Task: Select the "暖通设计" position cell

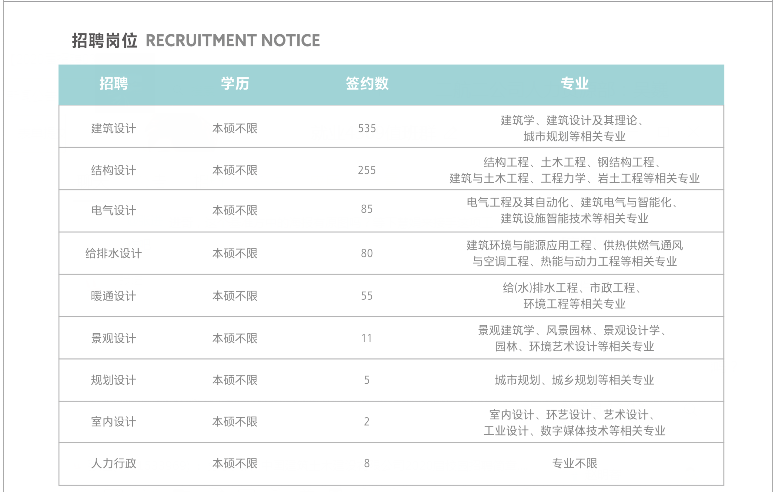Action: coord(114,296)
